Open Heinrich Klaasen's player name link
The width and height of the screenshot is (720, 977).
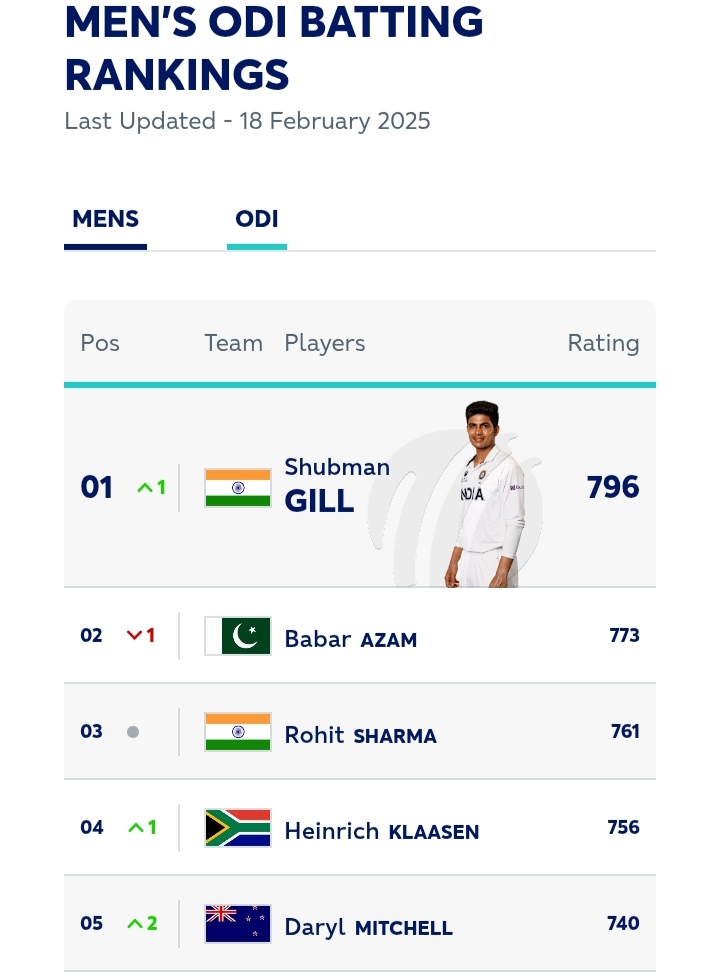381,831
